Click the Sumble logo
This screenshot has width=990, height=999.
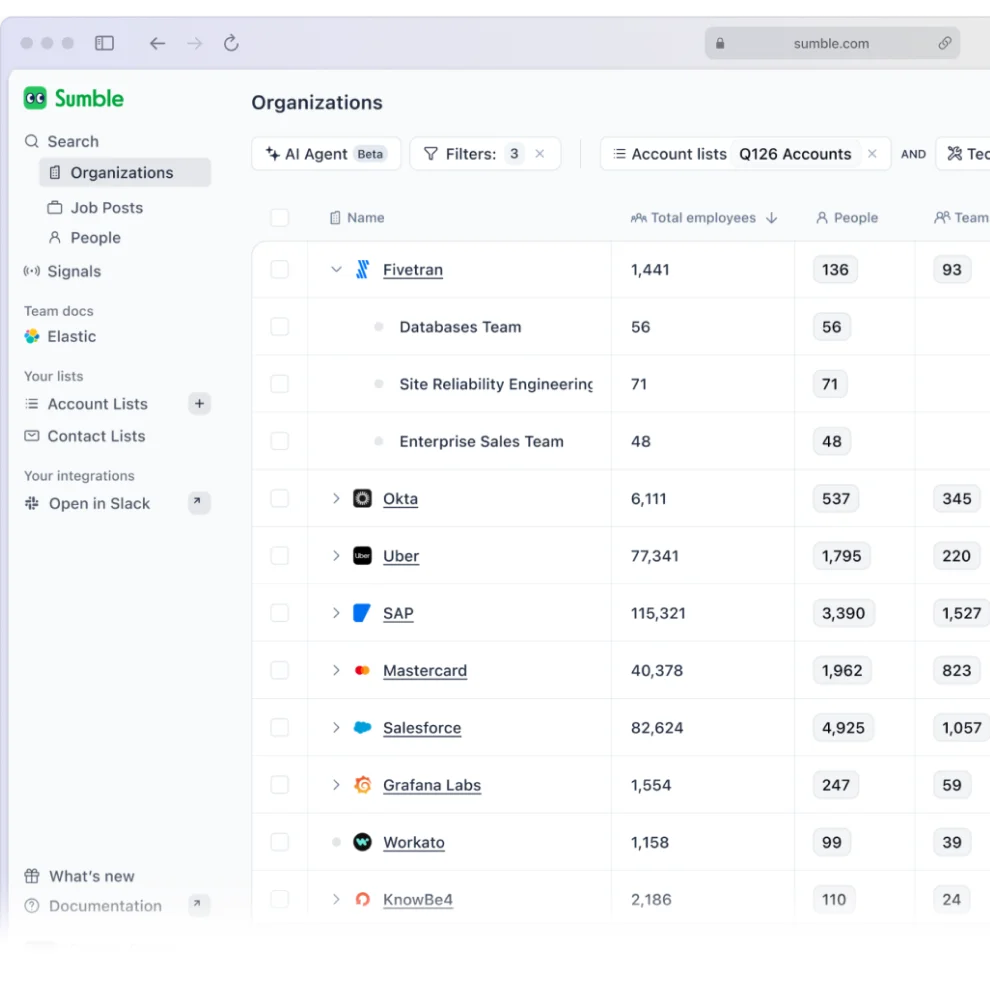(x=73, y=98)
